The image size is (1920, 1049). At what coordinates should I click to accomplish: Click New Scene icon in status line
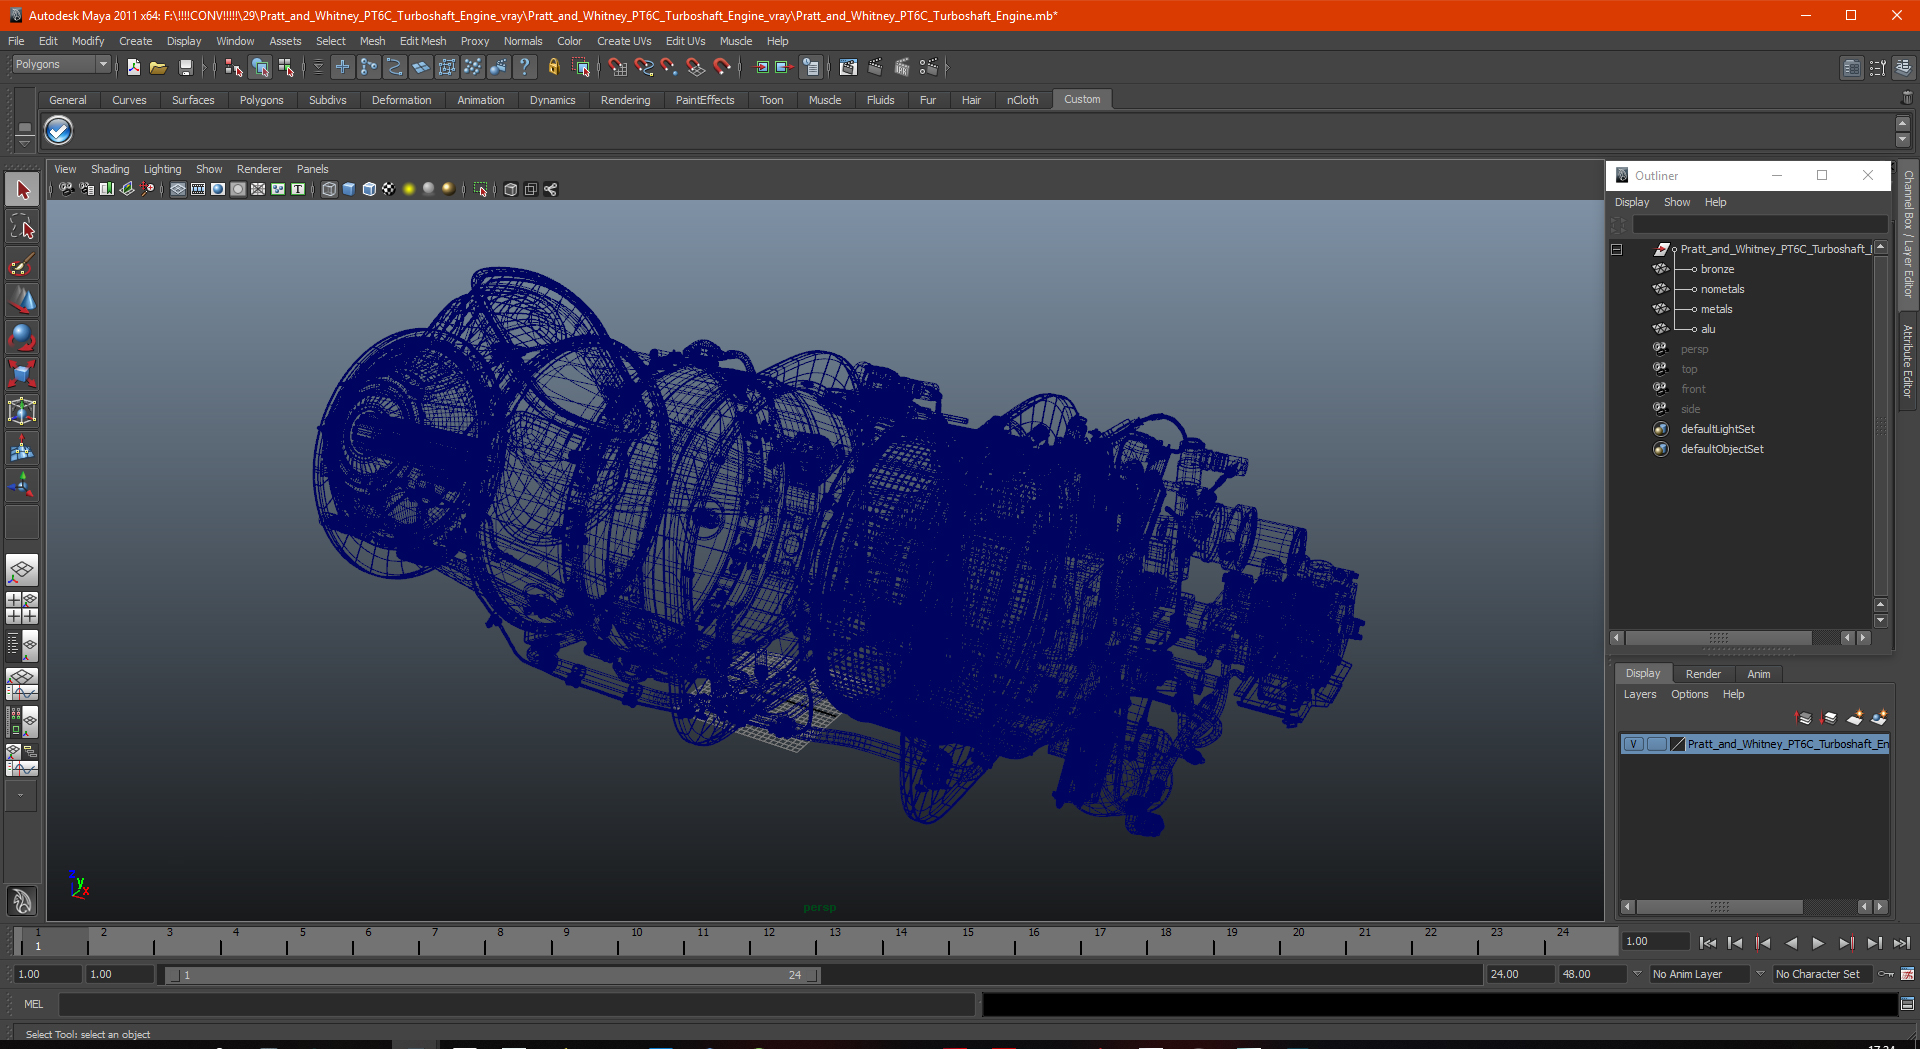coord(133,67)
